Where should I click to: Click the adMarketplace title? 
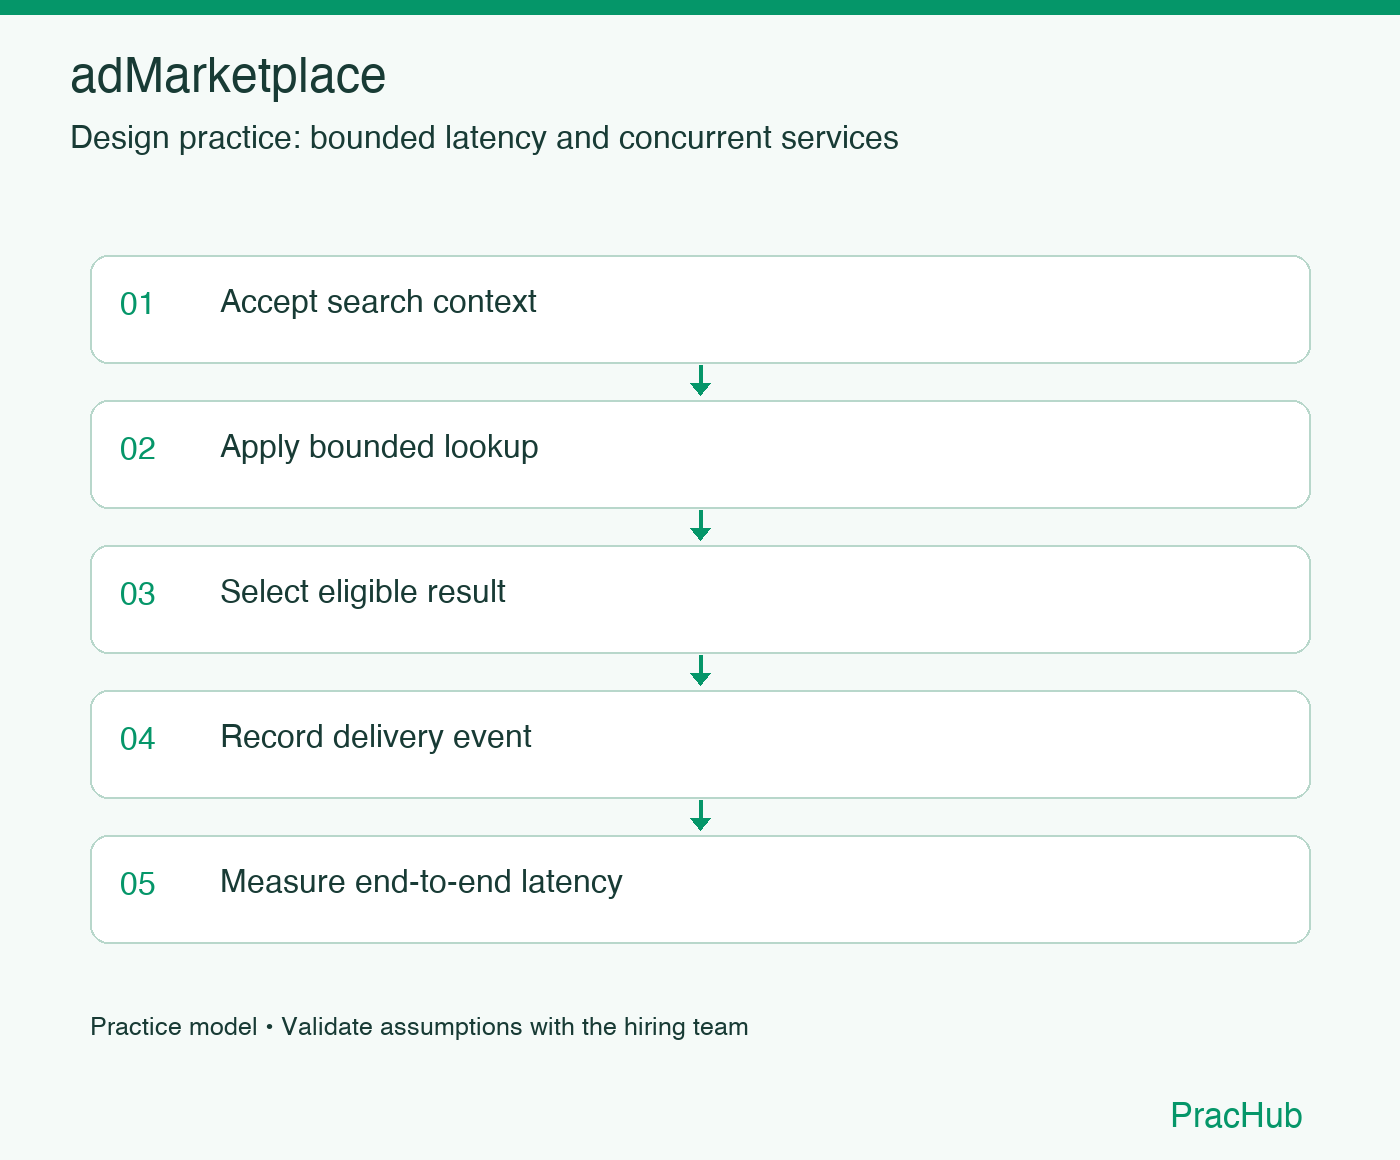tap(228, 76)
